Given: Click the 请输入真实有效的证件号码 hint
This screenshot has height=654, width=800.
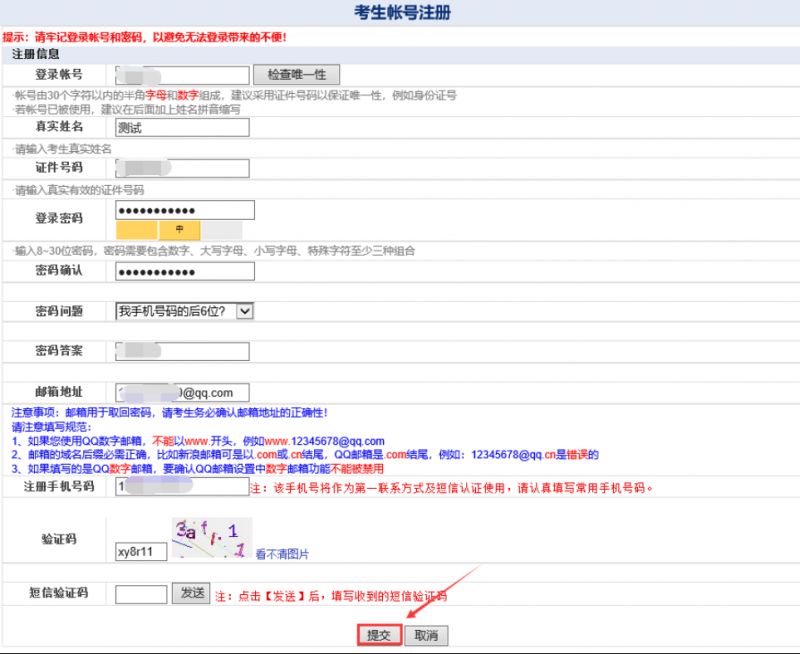Looking at the screenshot, I should point(79,190).
